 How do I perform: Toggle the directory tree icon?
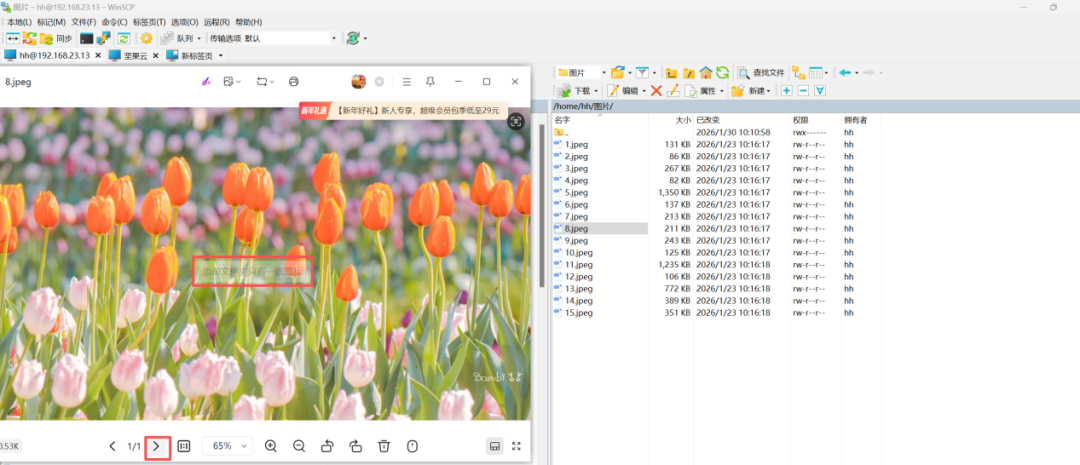tap(798, 72)
